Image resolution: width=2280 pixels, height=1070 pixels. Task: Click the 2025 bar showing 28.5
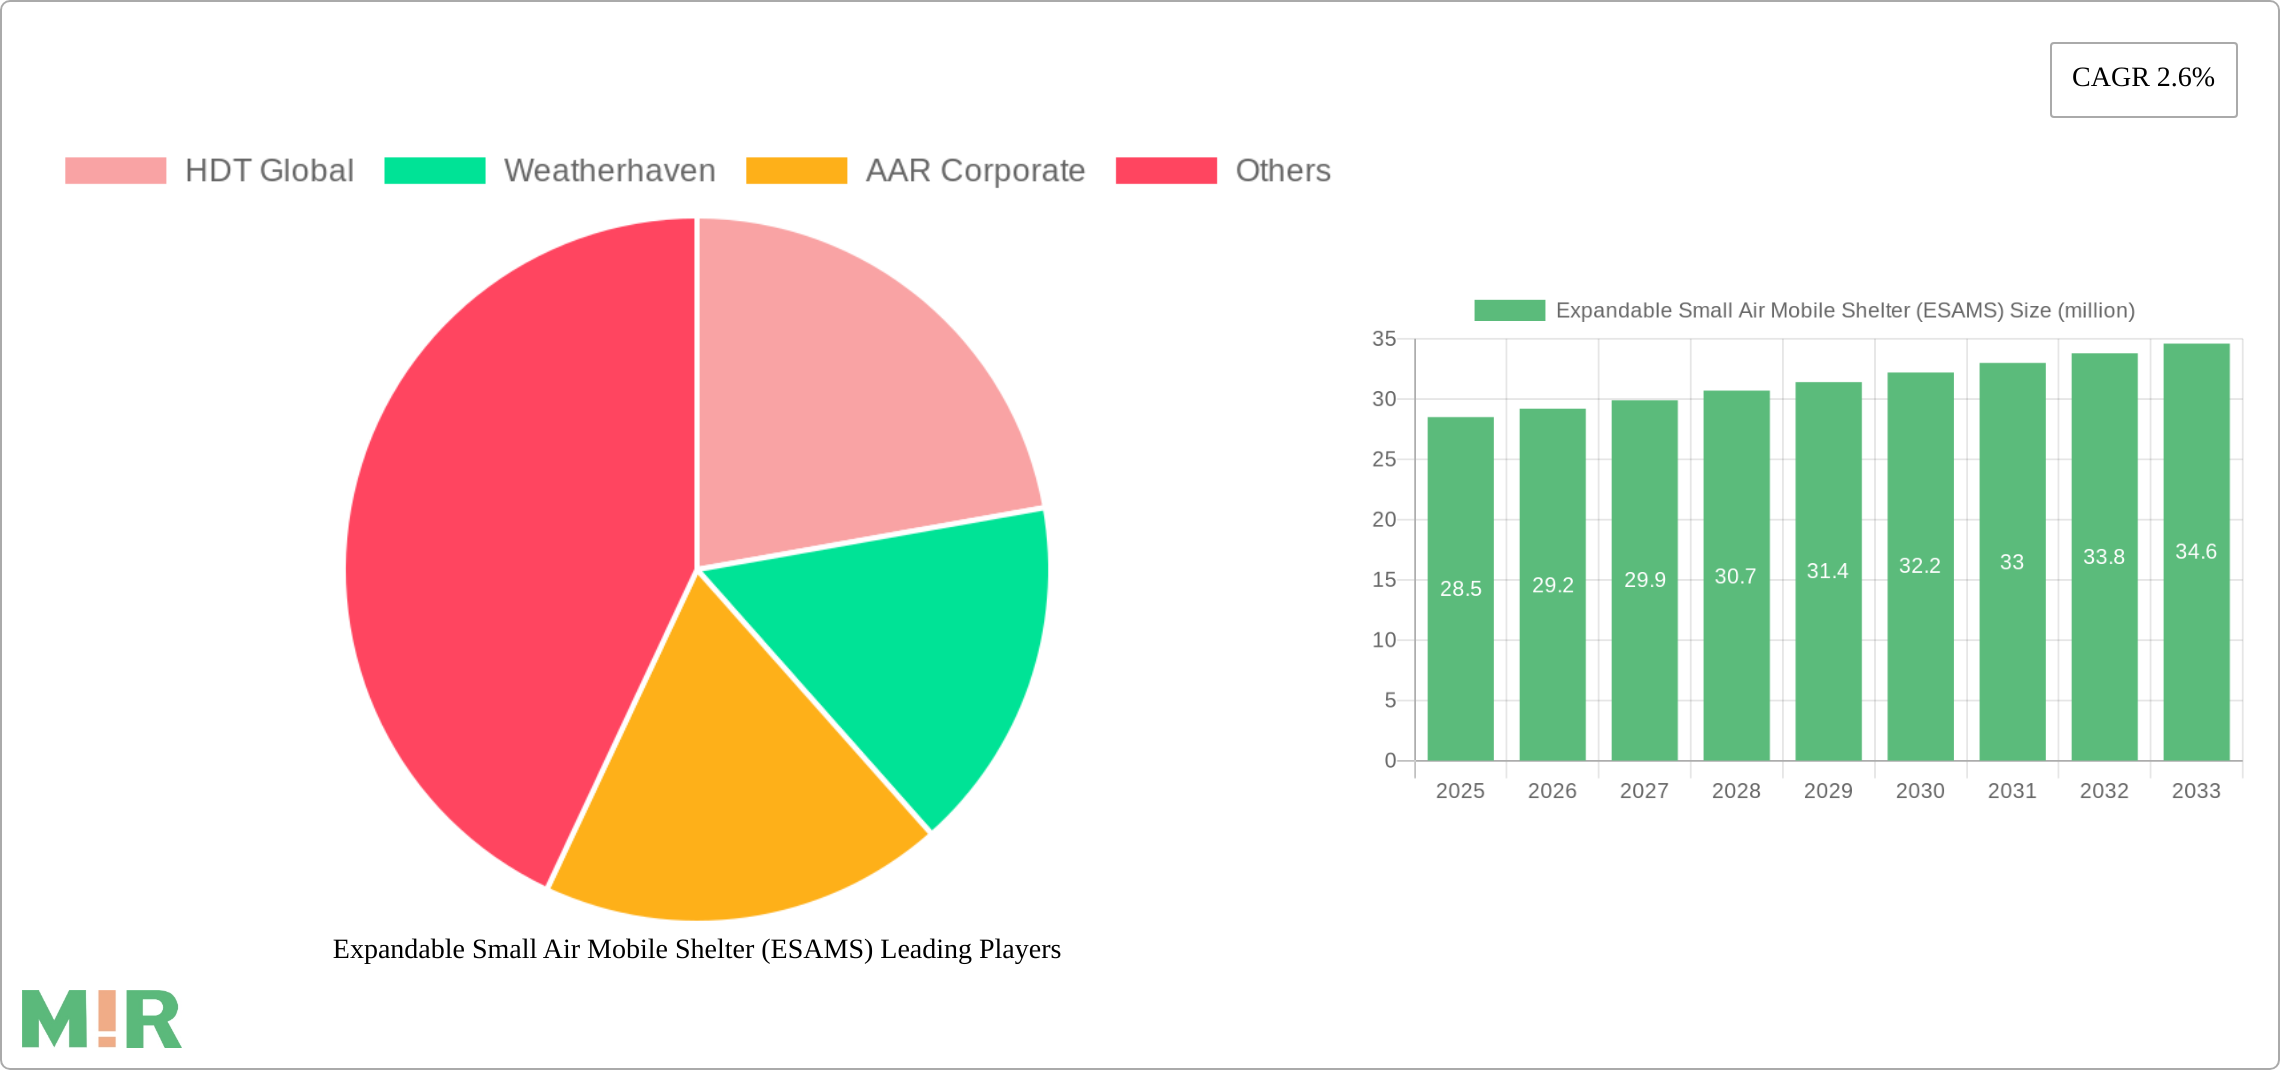tap(1460, 589)
